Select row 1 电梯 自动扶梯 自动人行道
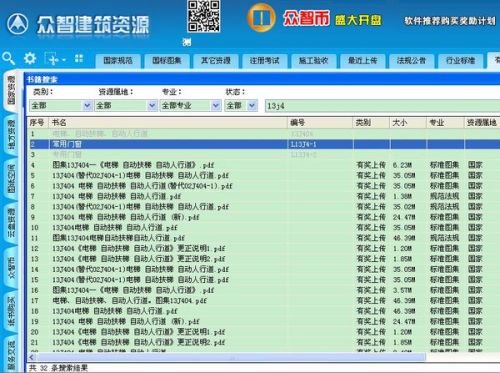This screenshot has width=500, height=373. [x=263, y=134]
